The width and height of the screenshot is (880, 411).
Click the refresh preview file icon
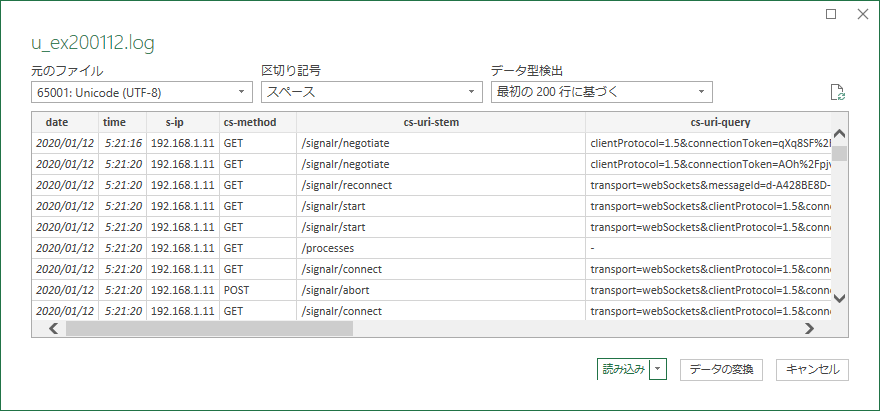click(837, 93)
